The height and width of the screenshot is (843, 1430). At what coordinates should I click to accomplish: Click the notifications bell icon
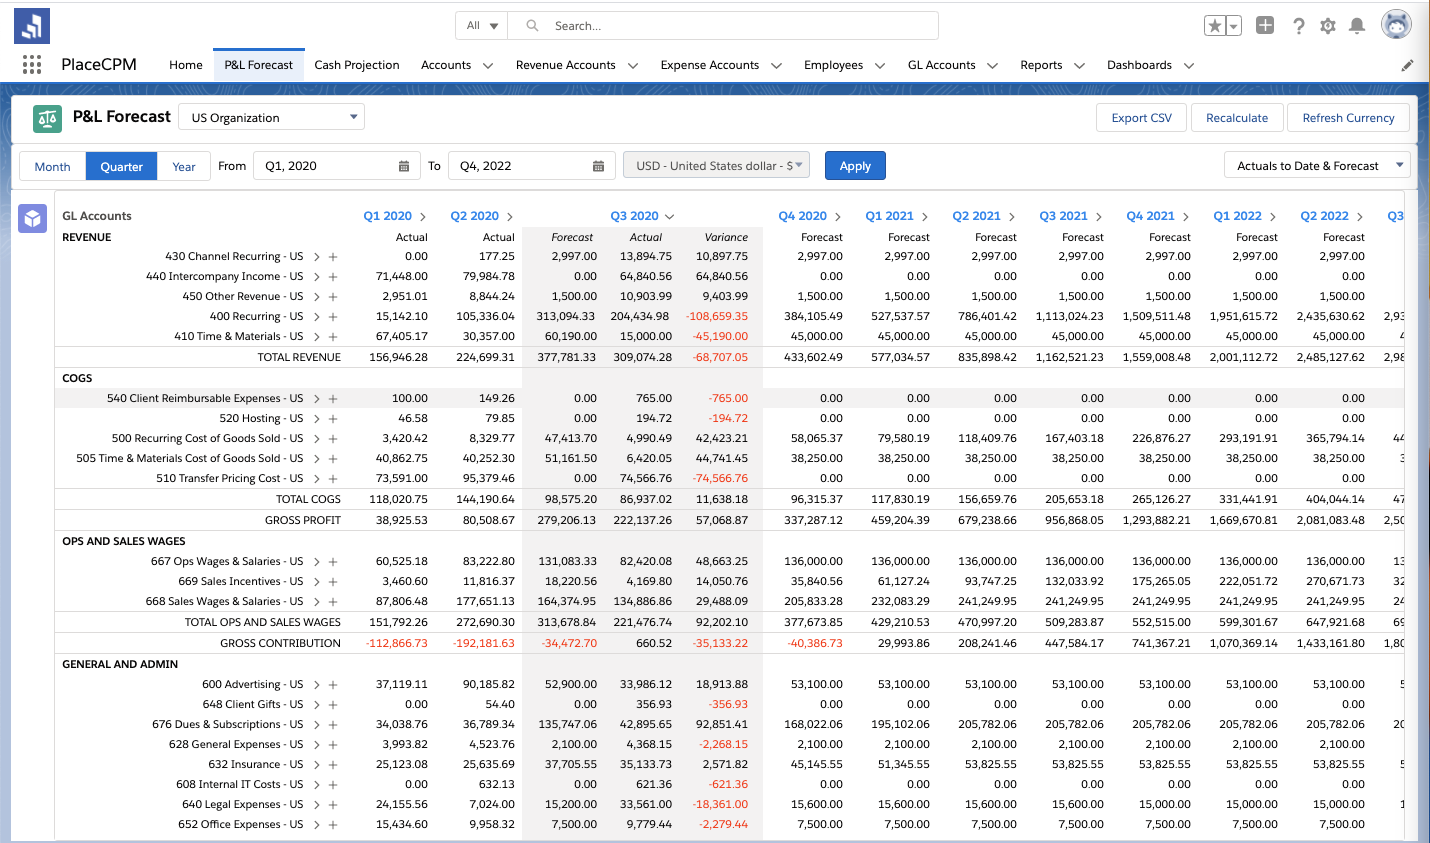tap(1357, 26)
